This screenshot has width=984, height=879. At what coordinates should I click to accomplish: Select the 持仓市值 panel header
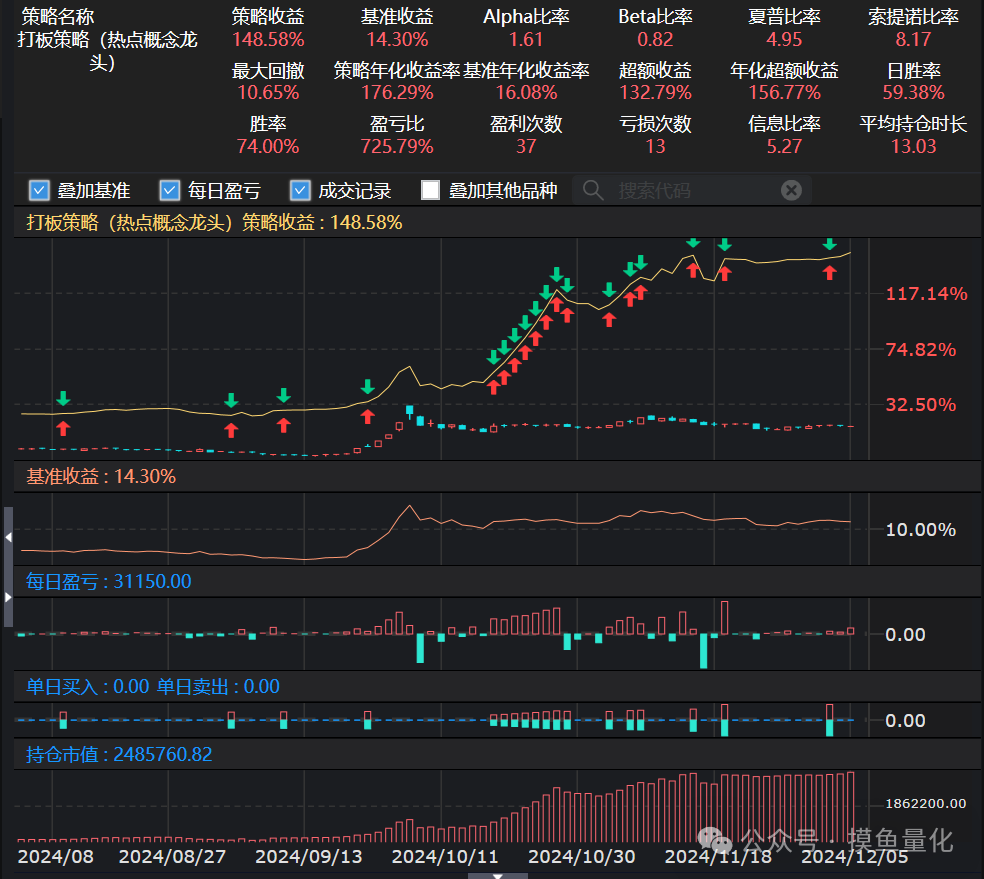click(x=119, y=754)
